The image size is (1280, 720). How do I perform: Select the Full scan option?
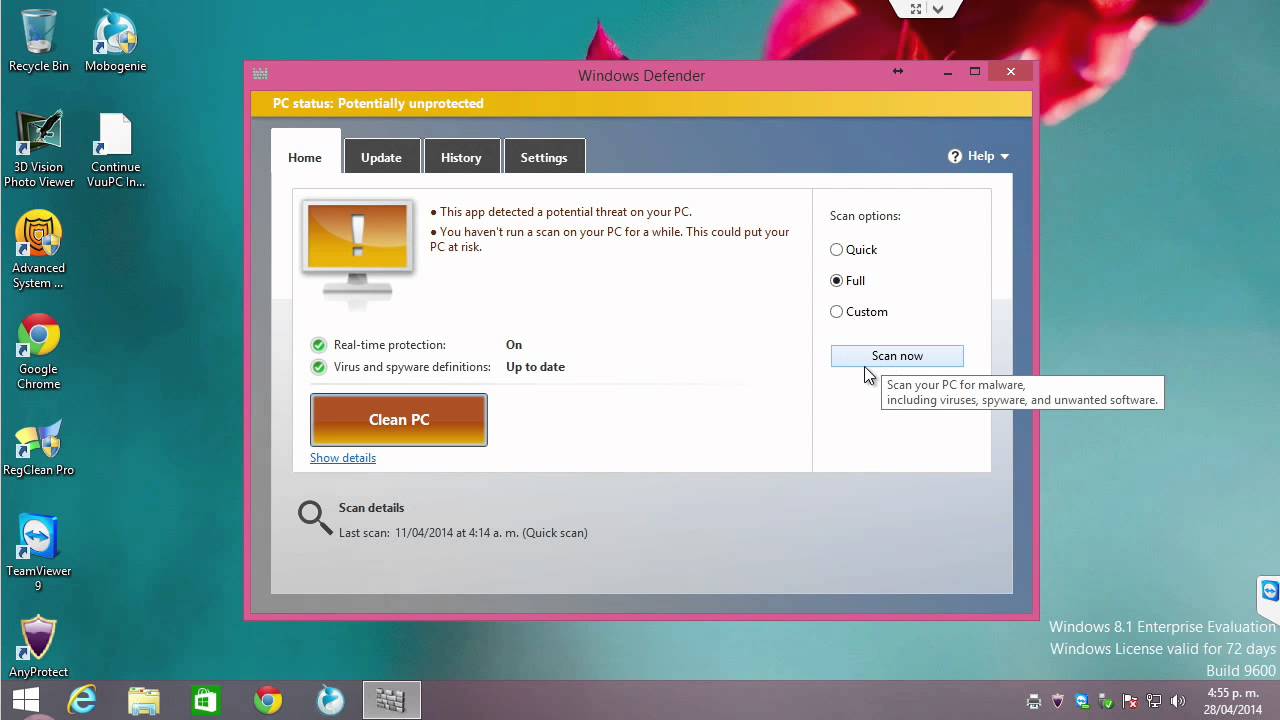(847, 281)
